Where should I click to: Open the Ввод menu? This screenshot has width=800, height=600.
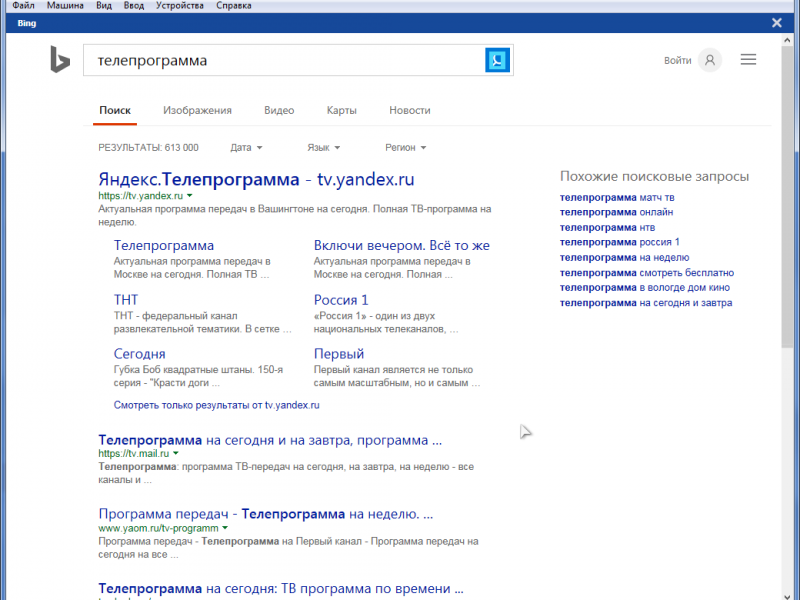click(x=134, y=6)
